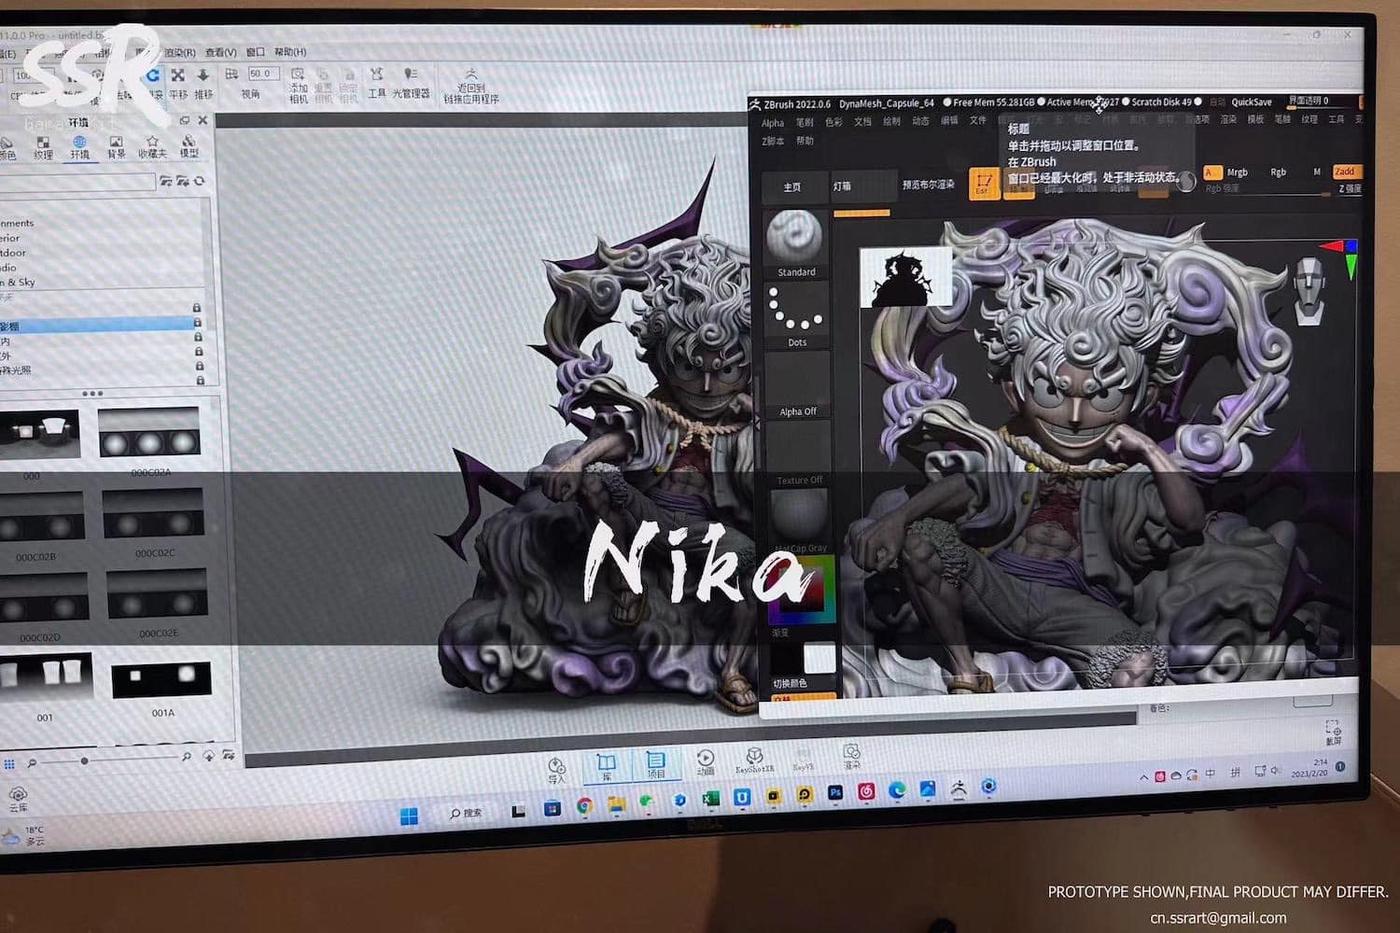Pick a color in ZBrush color picker
1400x933 pixels.
802,589
